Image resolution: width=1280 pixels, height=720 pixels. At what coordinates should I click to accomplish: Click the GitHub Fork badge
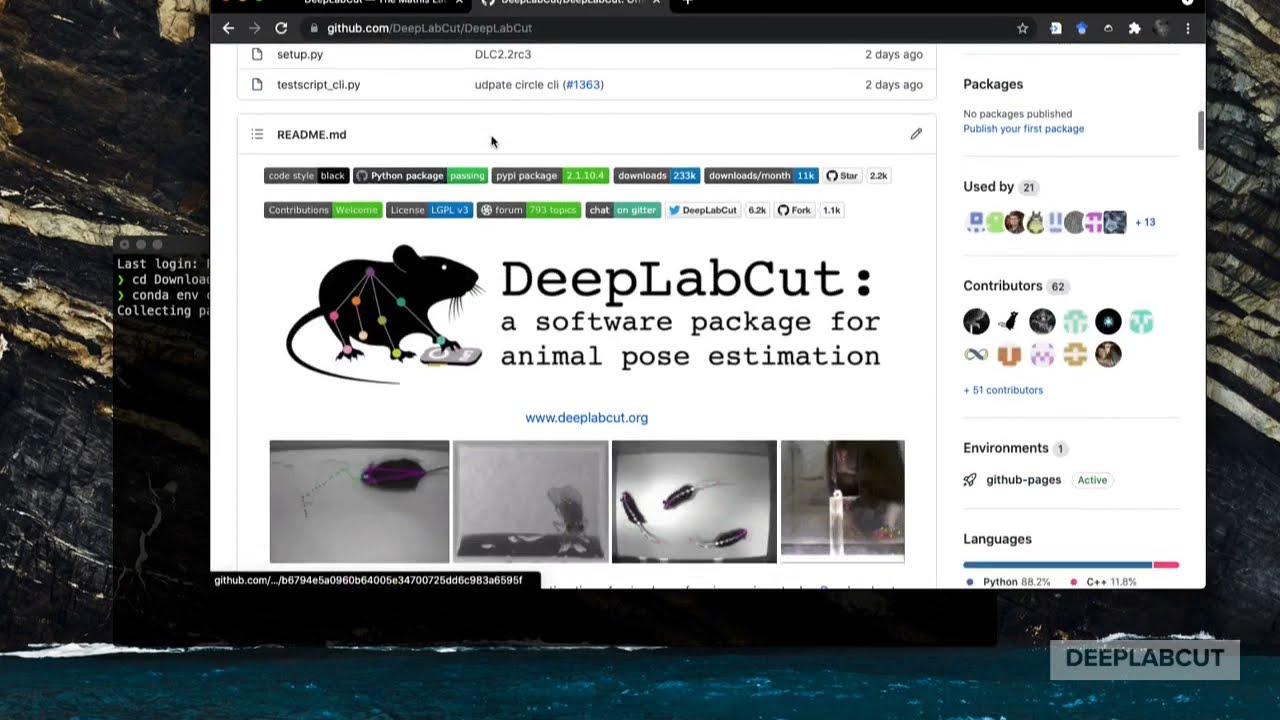point(796,210)
